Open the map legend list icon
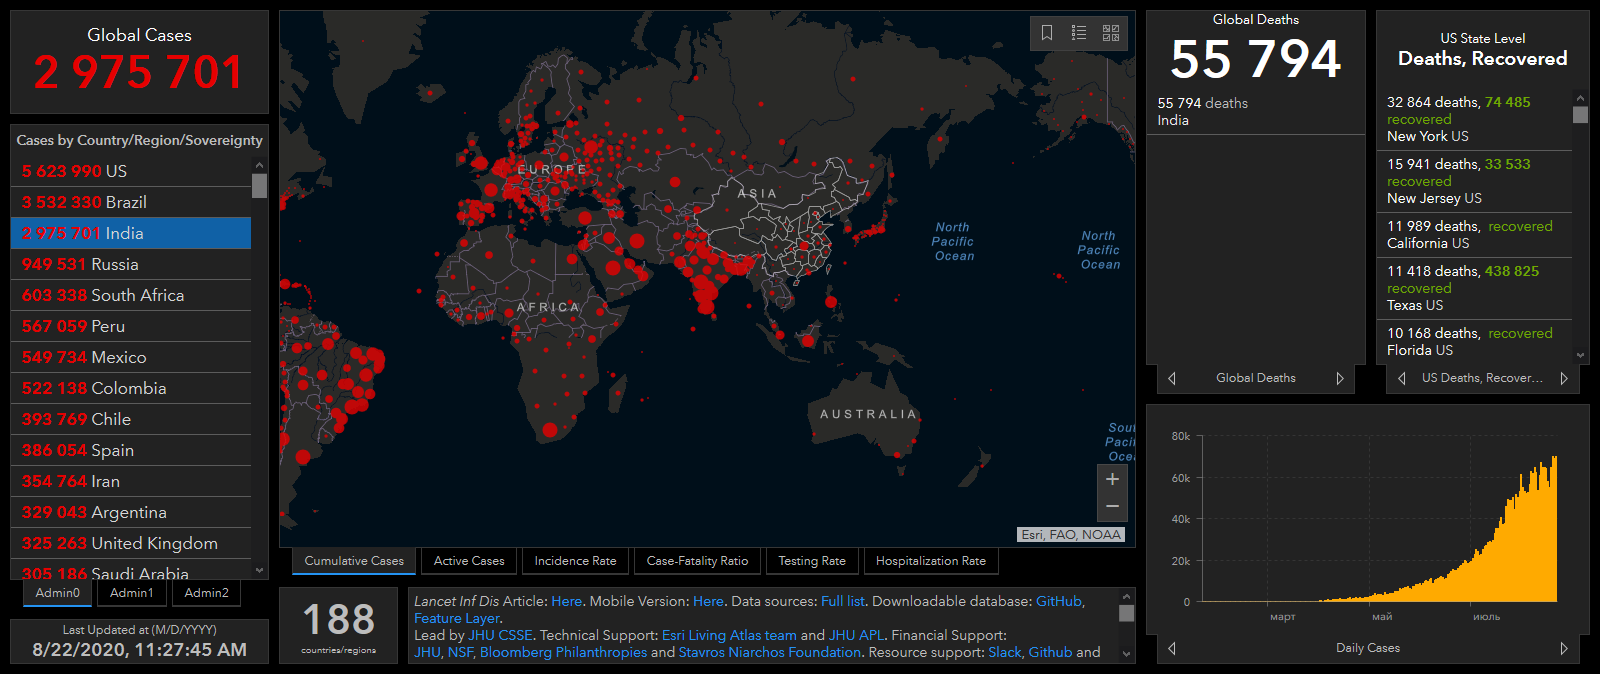The width and height of the screenshot is (1600, 674). 1079,33
